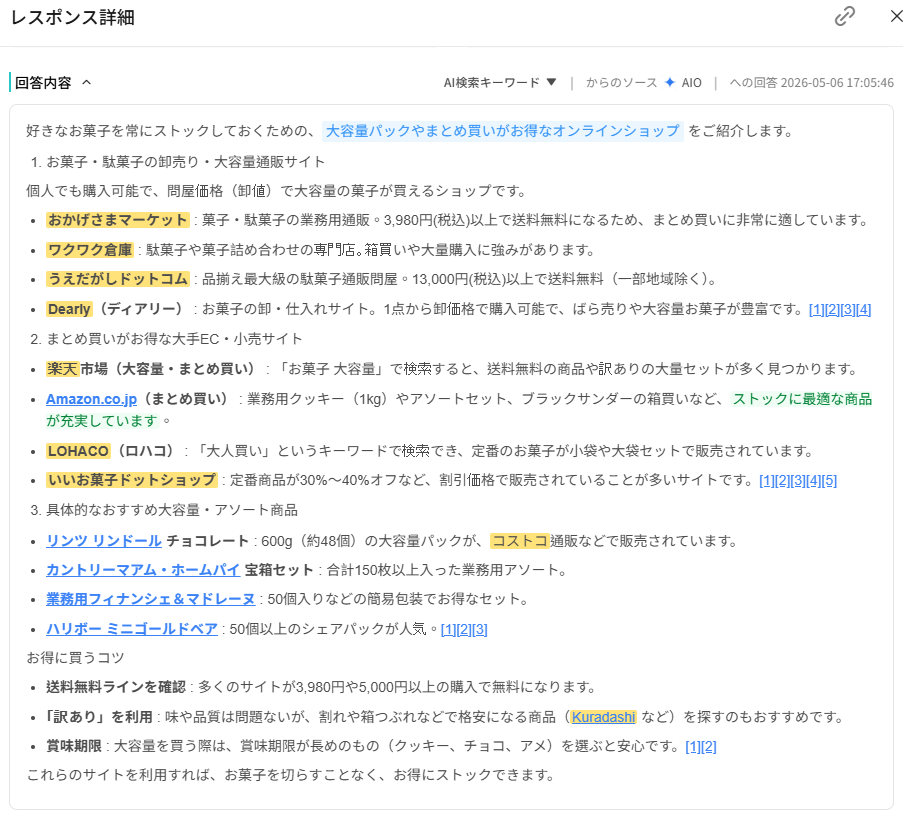Screen dimensions: 903x816
Task: Click the bold 賞味期限 label
Action: (74, 746)
